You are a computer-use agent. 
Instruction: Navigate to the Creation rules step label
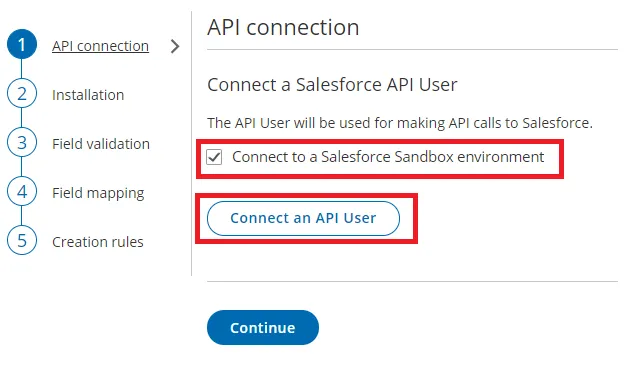98,242
